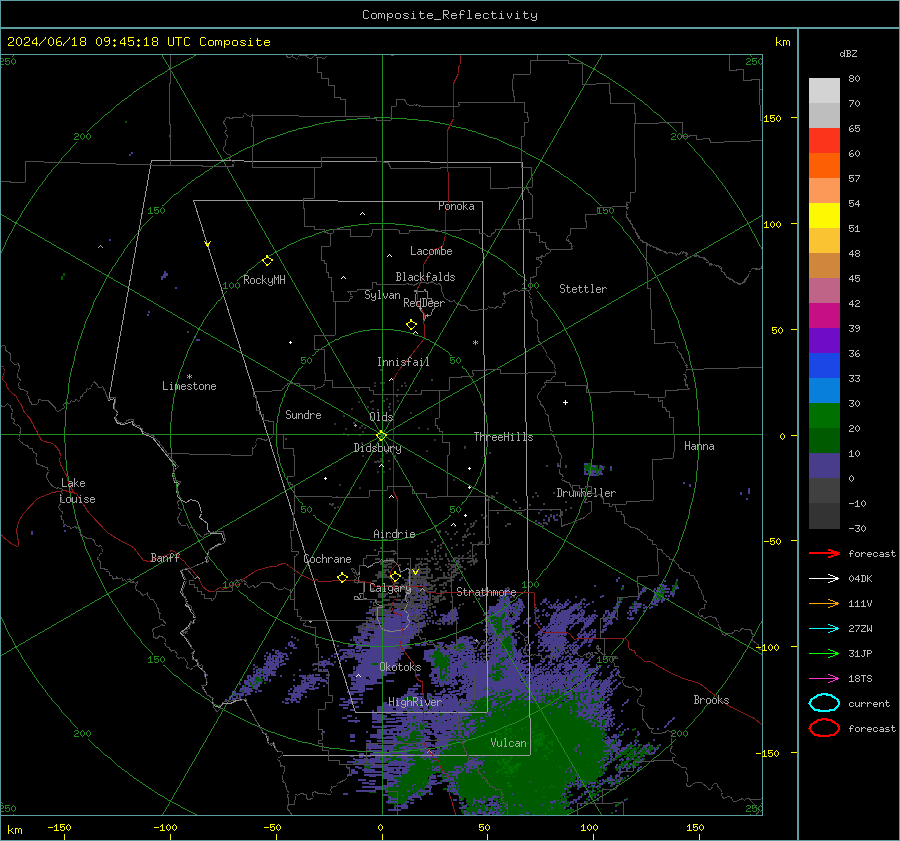Click the km label at bottom left
Viewport: 900px width, 841px height.
point(14,830)
